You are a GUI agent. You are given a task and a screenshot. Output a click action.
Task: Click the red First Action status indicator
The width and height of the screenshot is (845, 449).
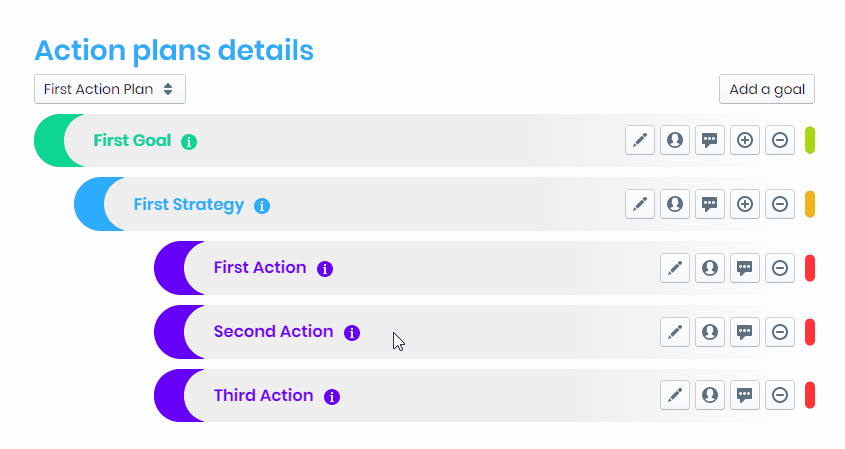[810, 268]
